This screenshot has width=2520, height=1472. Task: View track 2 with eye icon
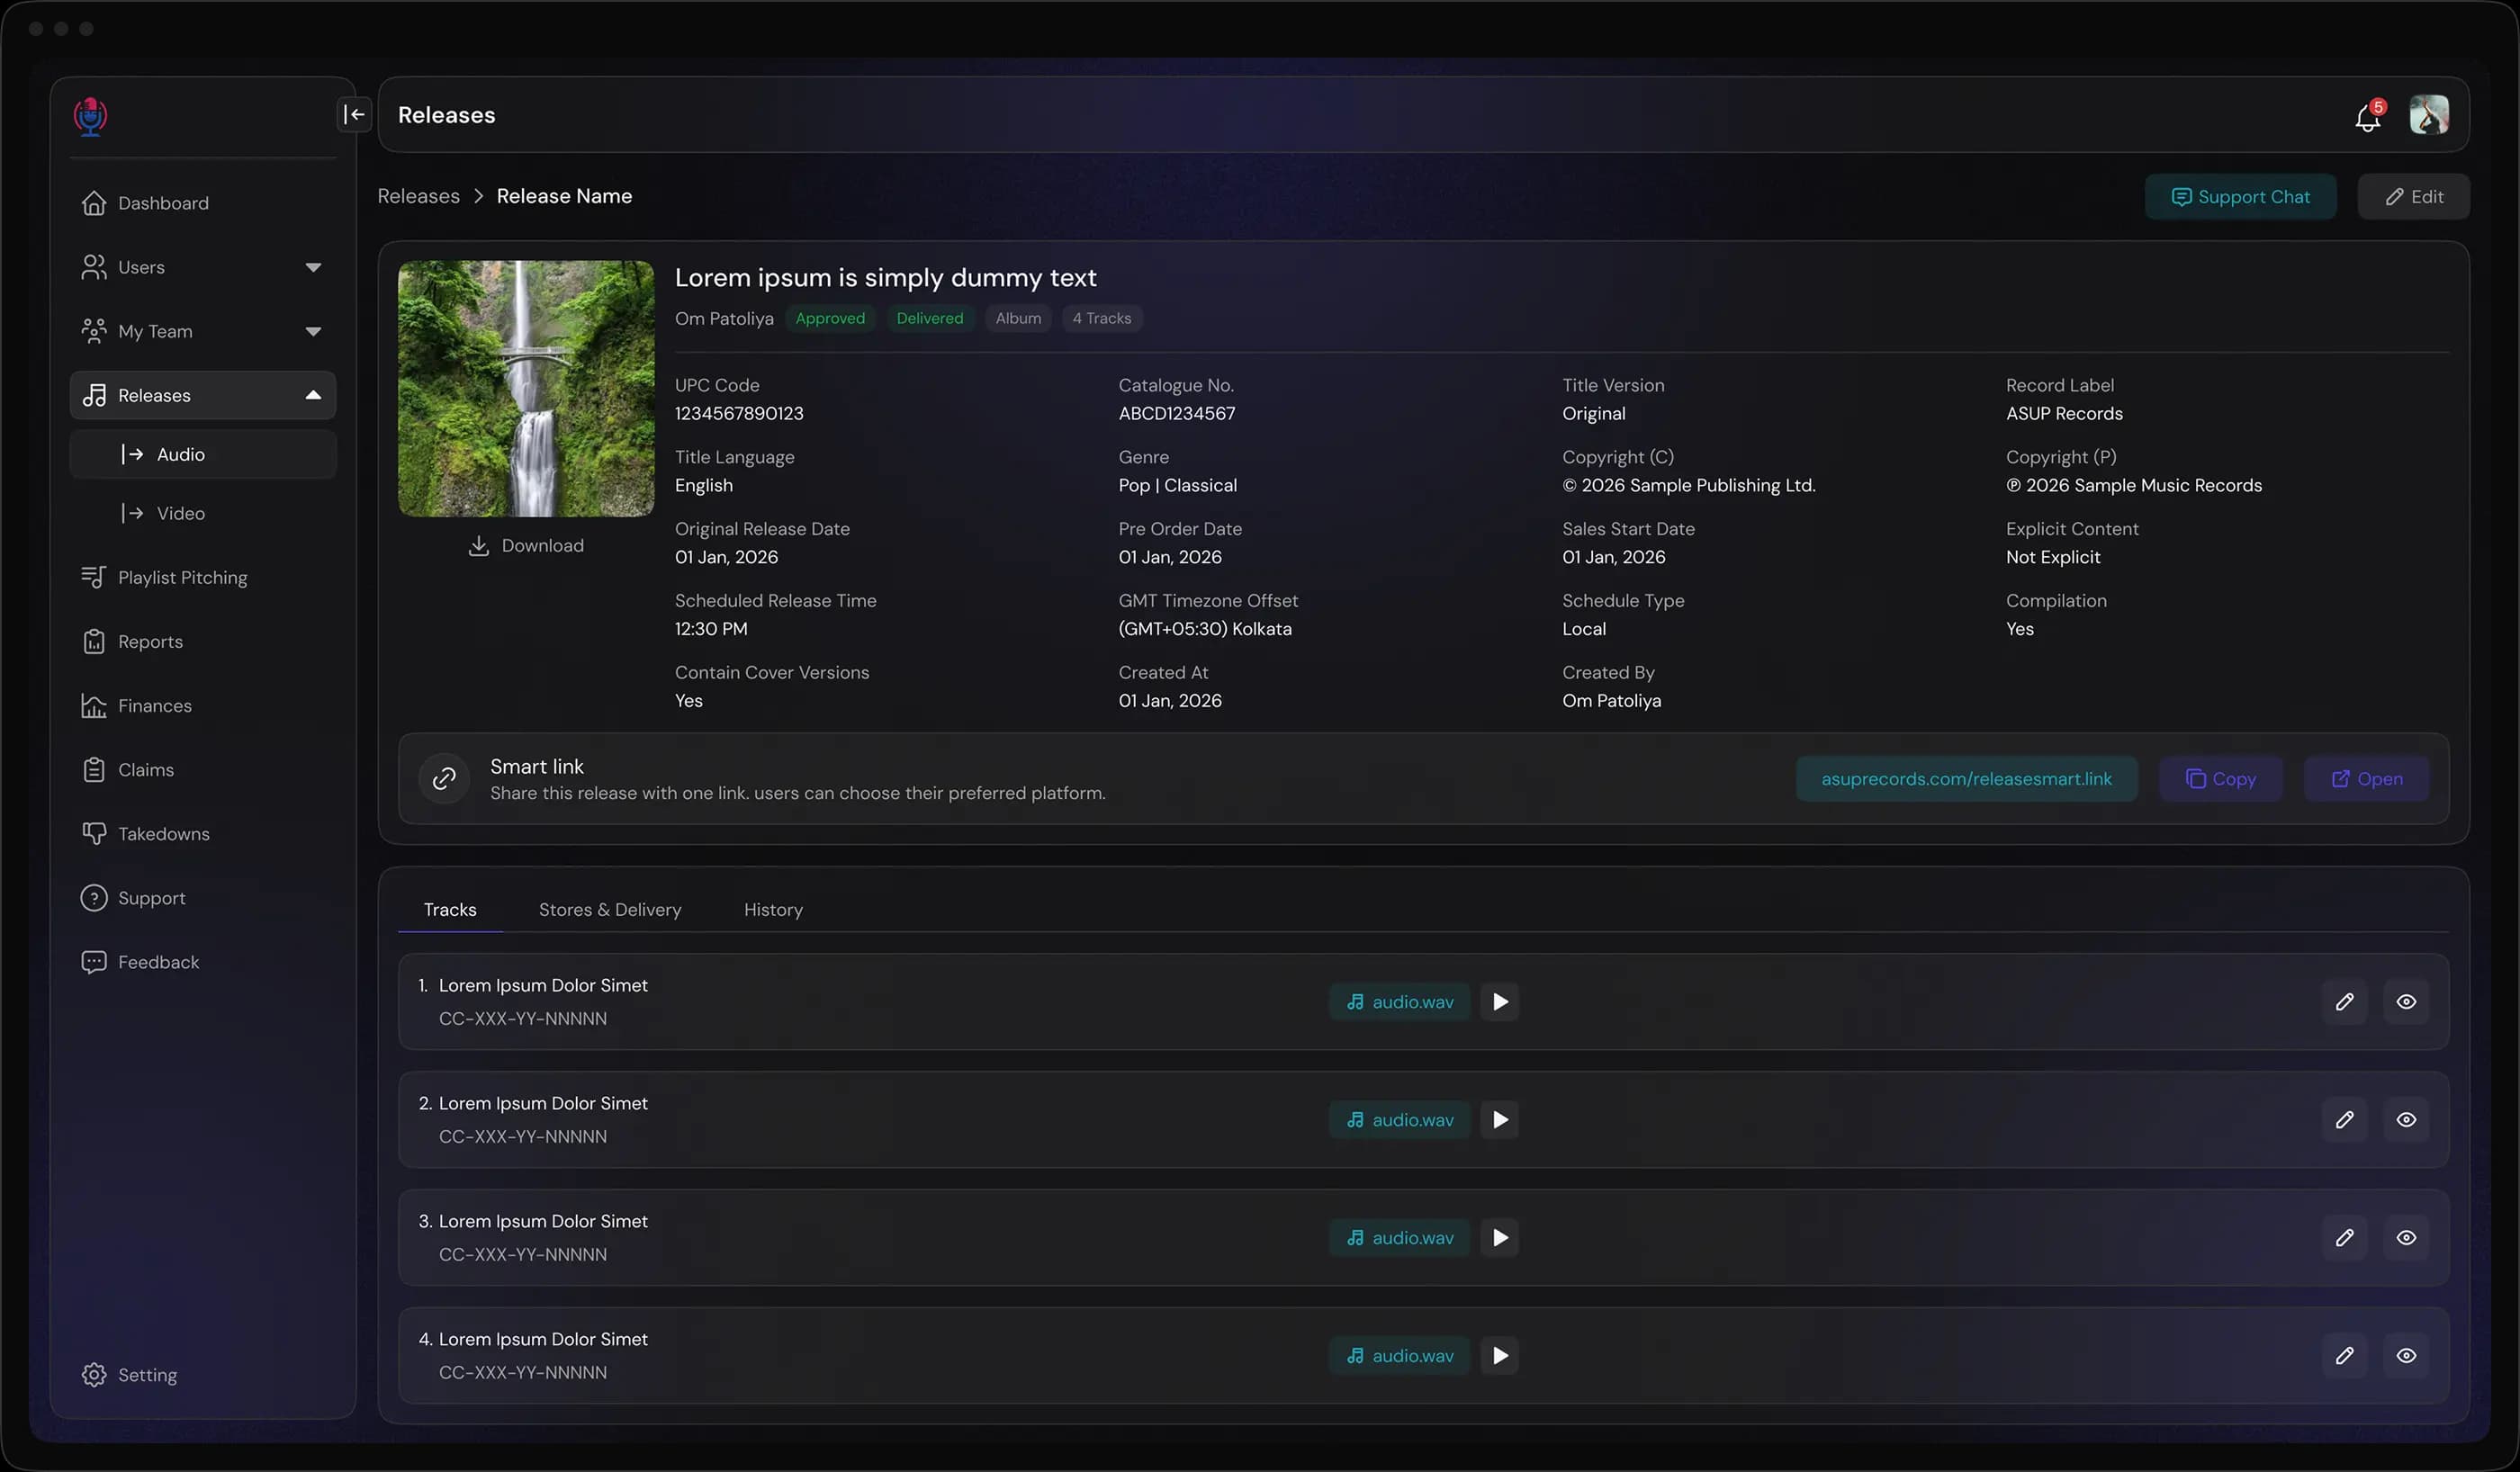point(2406,1119)
